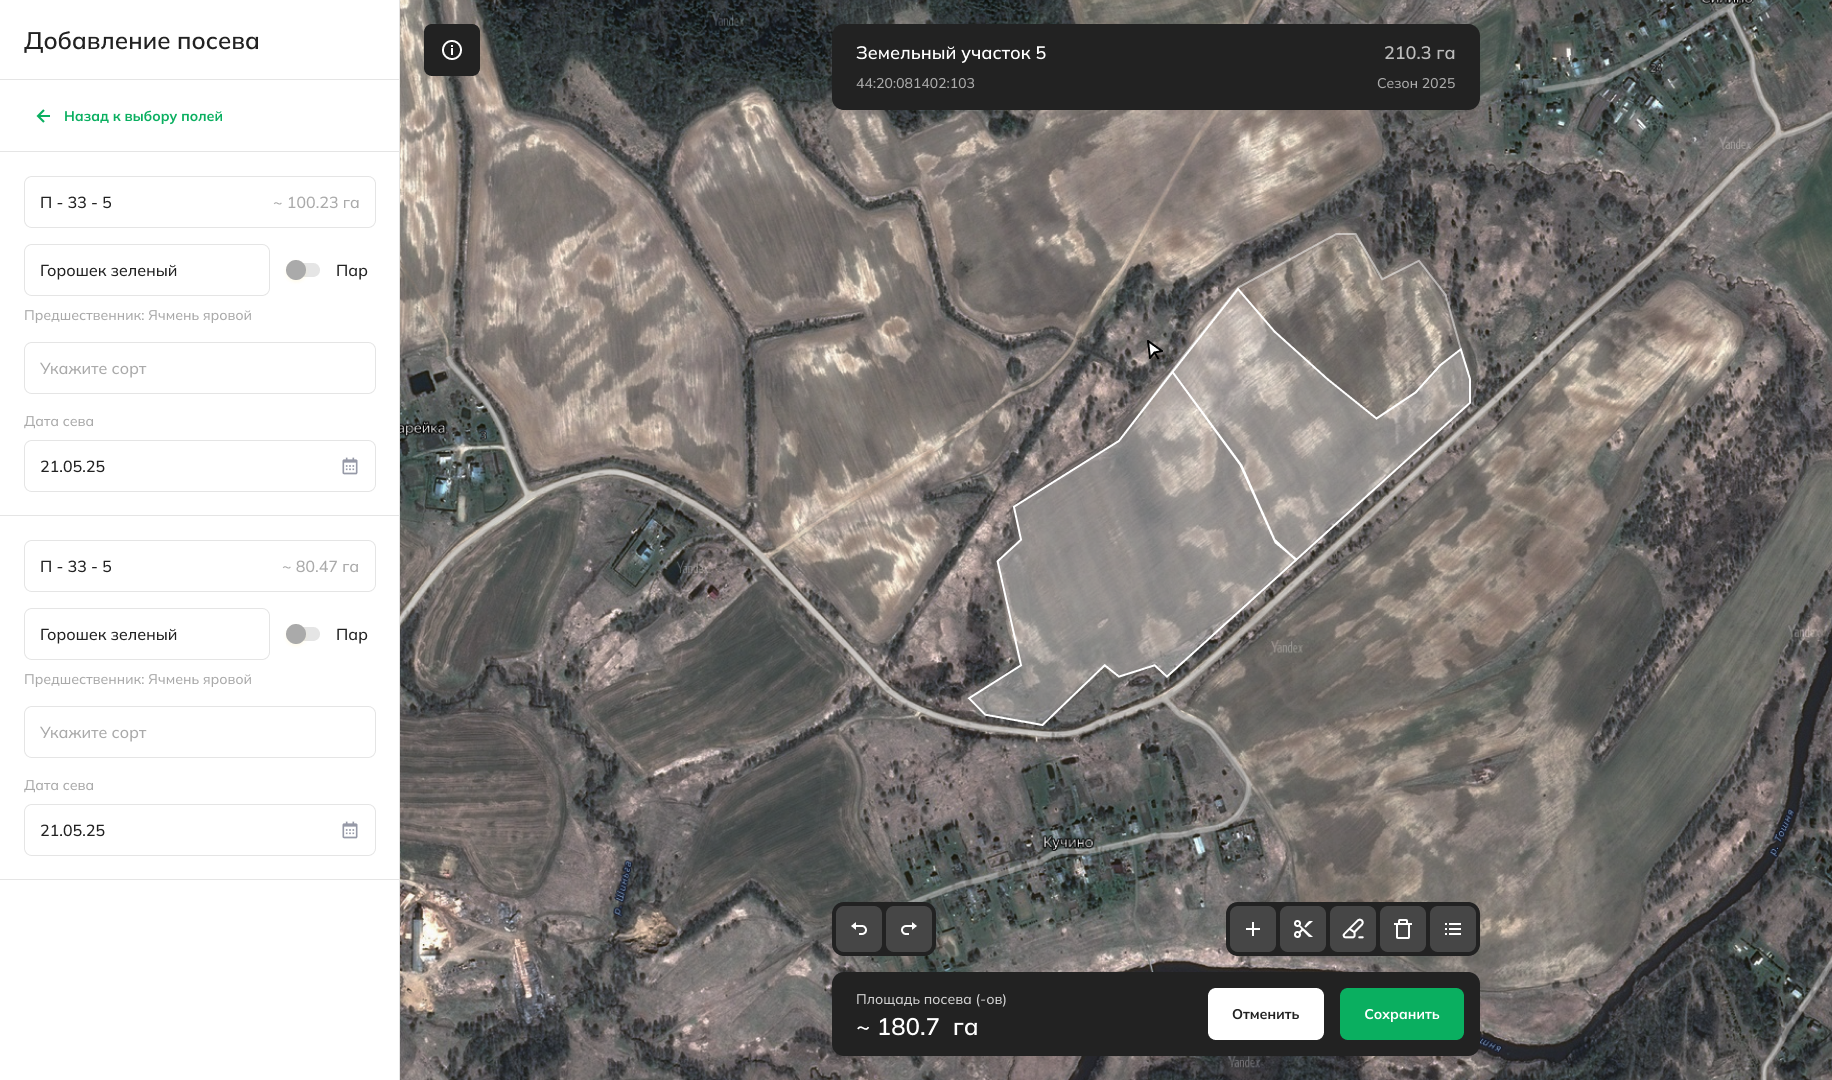
Task: Click the second Укажите сорт field
Action: tap(200, 732)
